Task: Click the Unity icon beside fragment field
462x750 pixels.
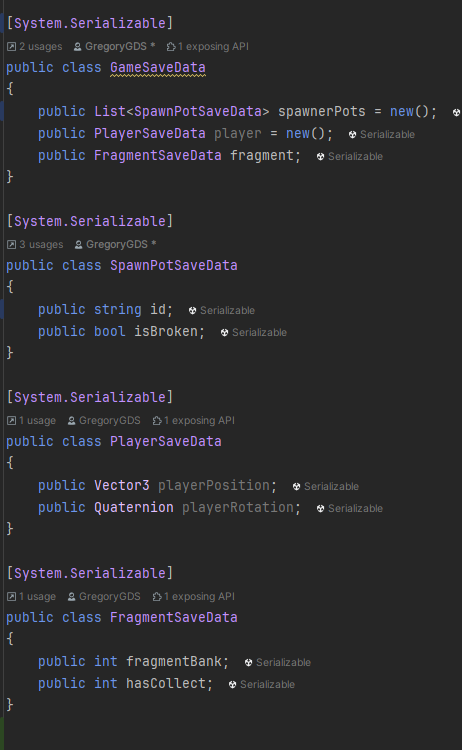Action: point(320,156)
